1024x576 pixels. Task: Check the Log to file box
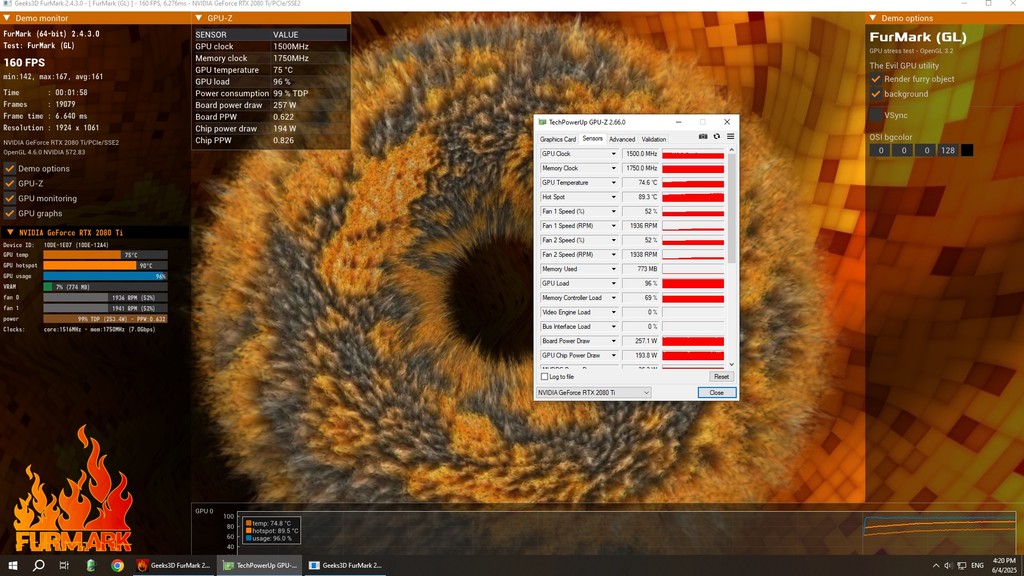point(545,377)
